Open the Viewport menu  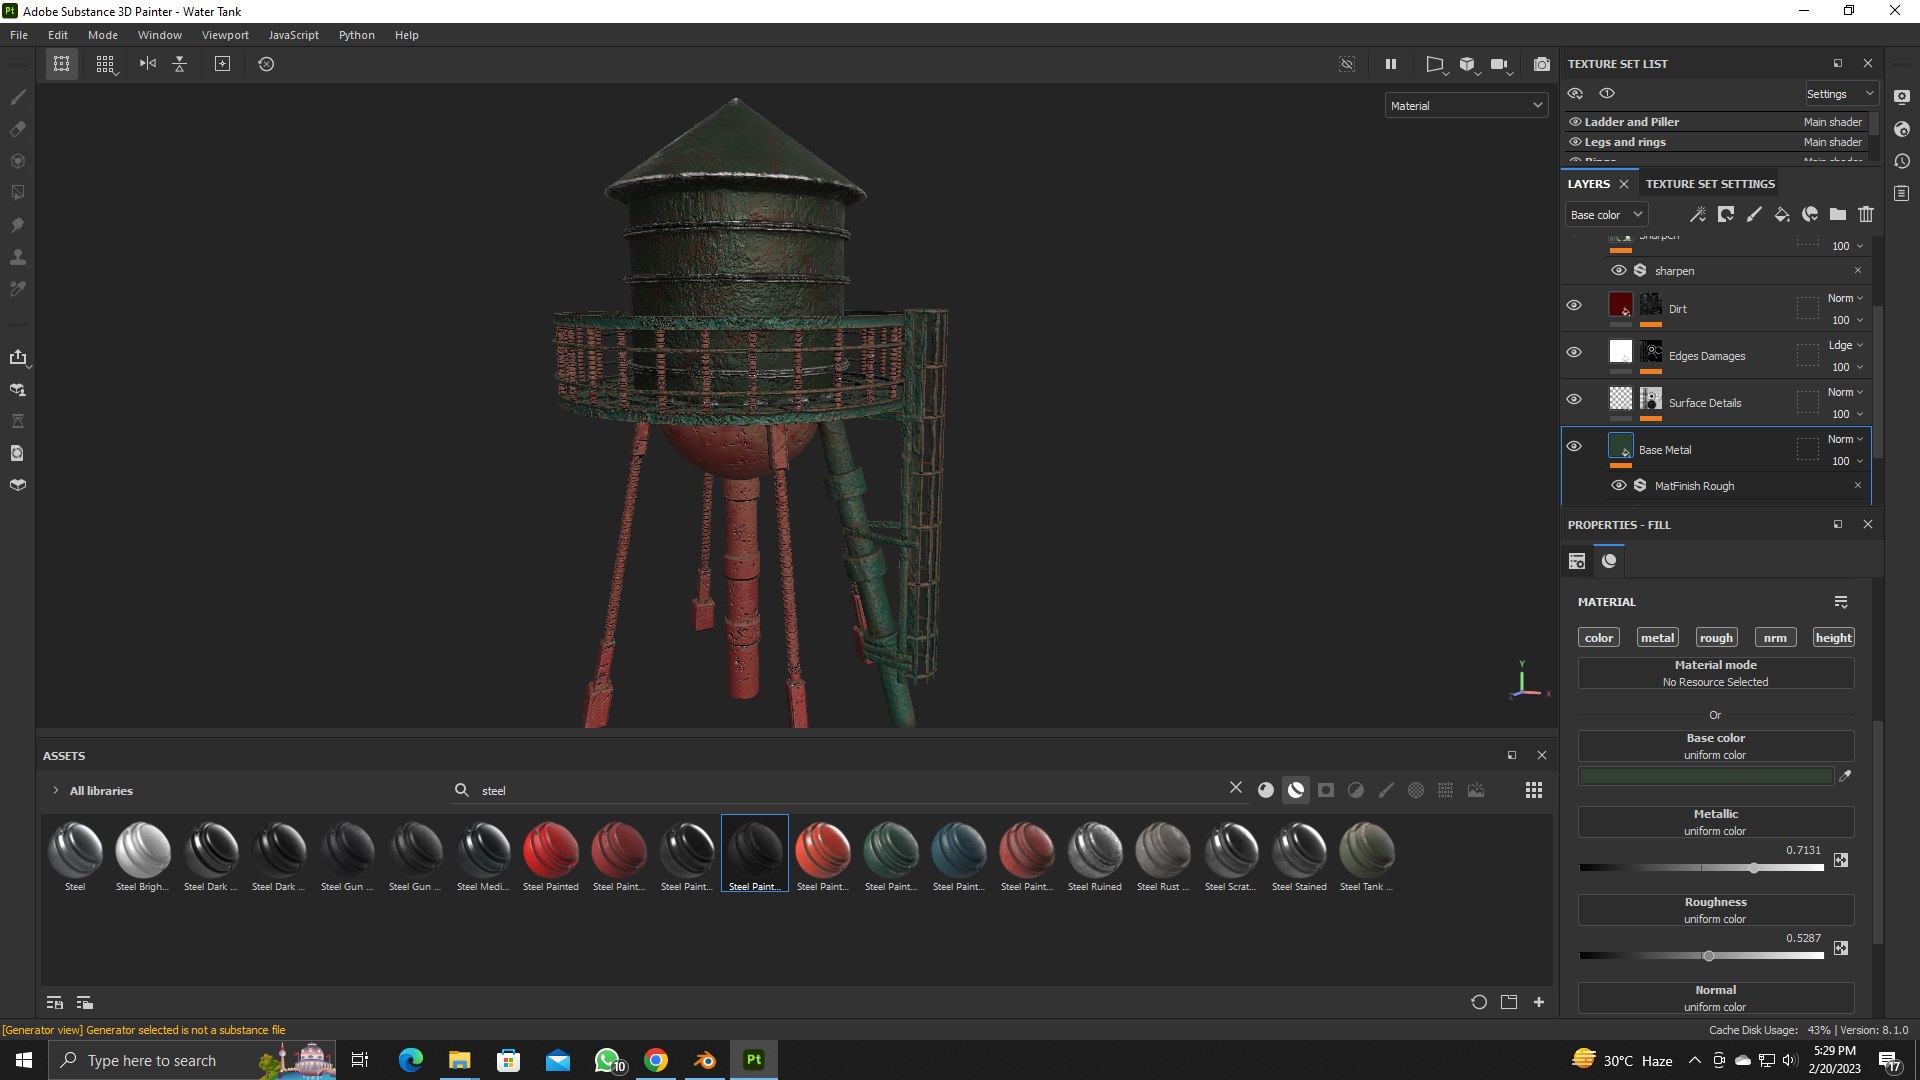click(225, 35)
